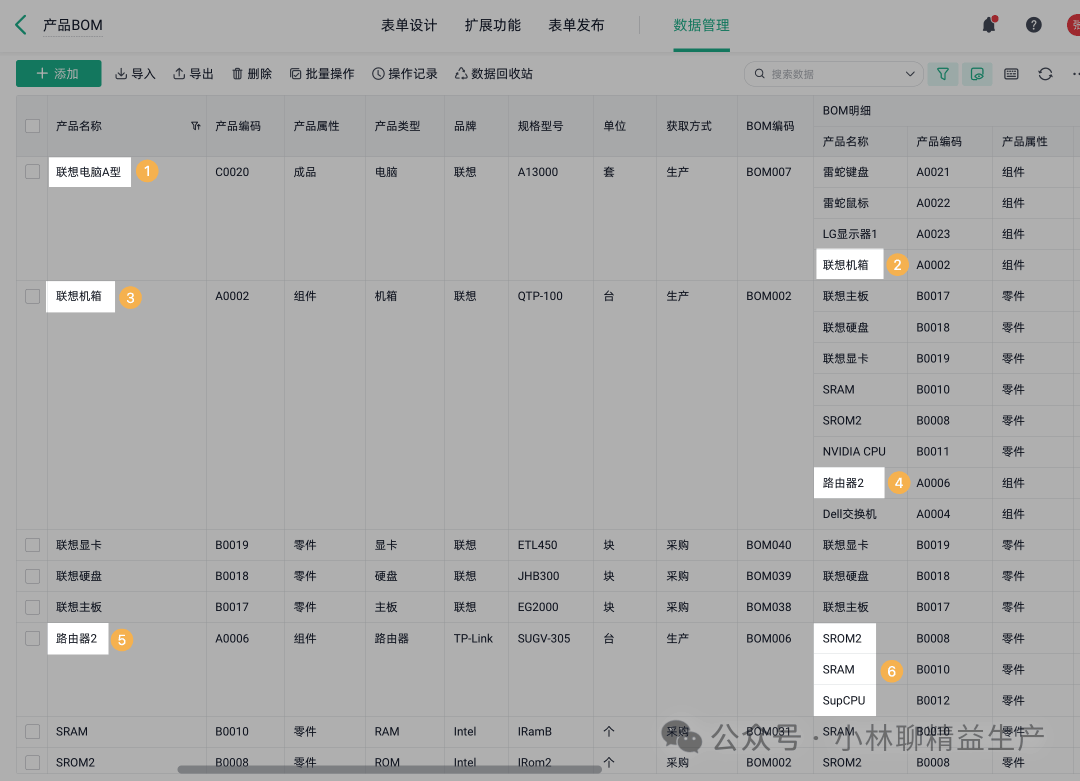Click the IRamB model cell
This screenshot has height=781, width=1080.
click(x=534, y=731)
